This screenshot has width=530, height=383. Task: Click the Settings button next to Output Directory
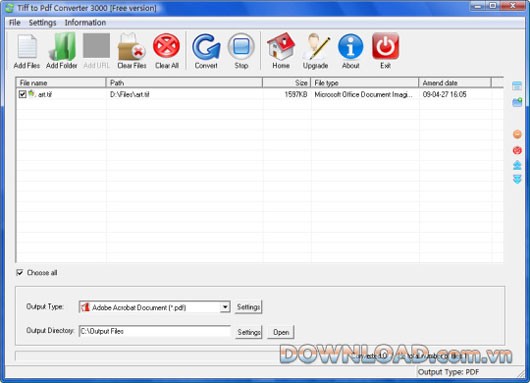click(x=248, y=332)
